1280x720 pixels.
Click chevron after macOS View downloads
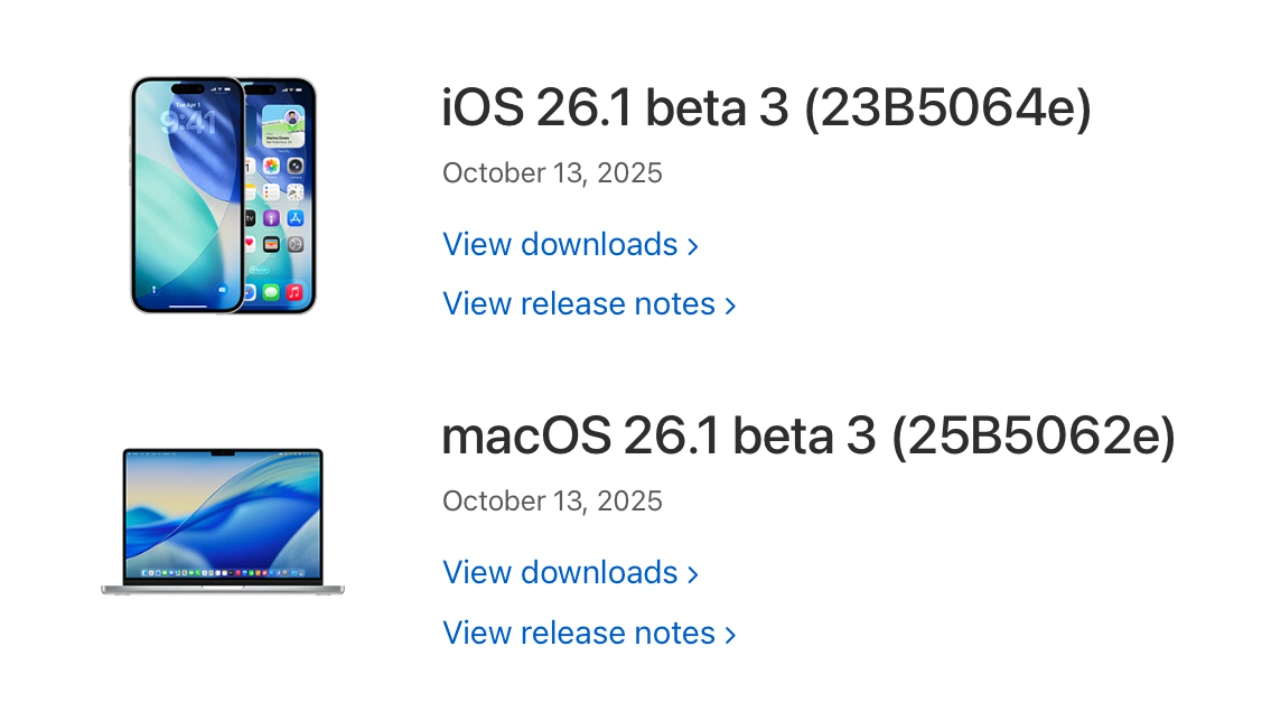tap(693, 575)
